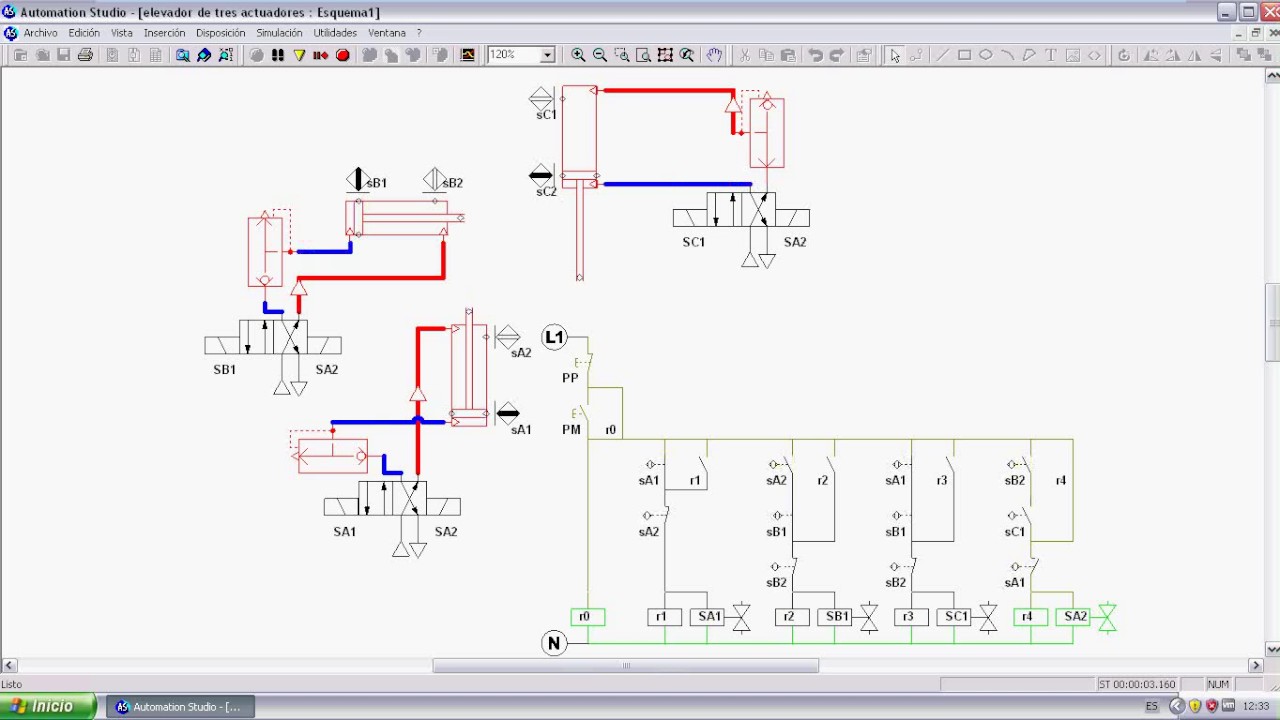Click the N neutral node
Viewport: 1280px width, 720px height.
554,644
